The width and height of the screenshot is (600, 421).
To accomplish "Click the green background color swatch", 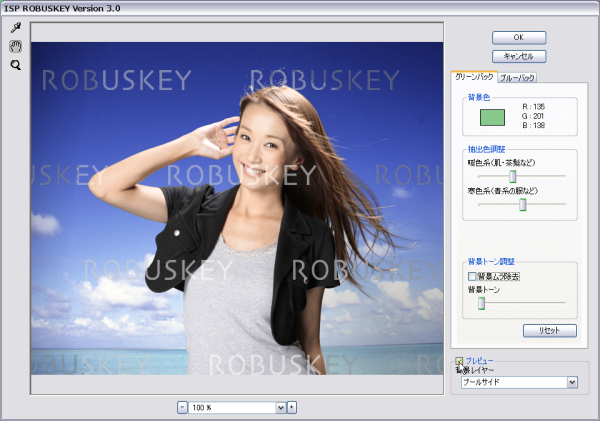I will (x=492, y=117).
